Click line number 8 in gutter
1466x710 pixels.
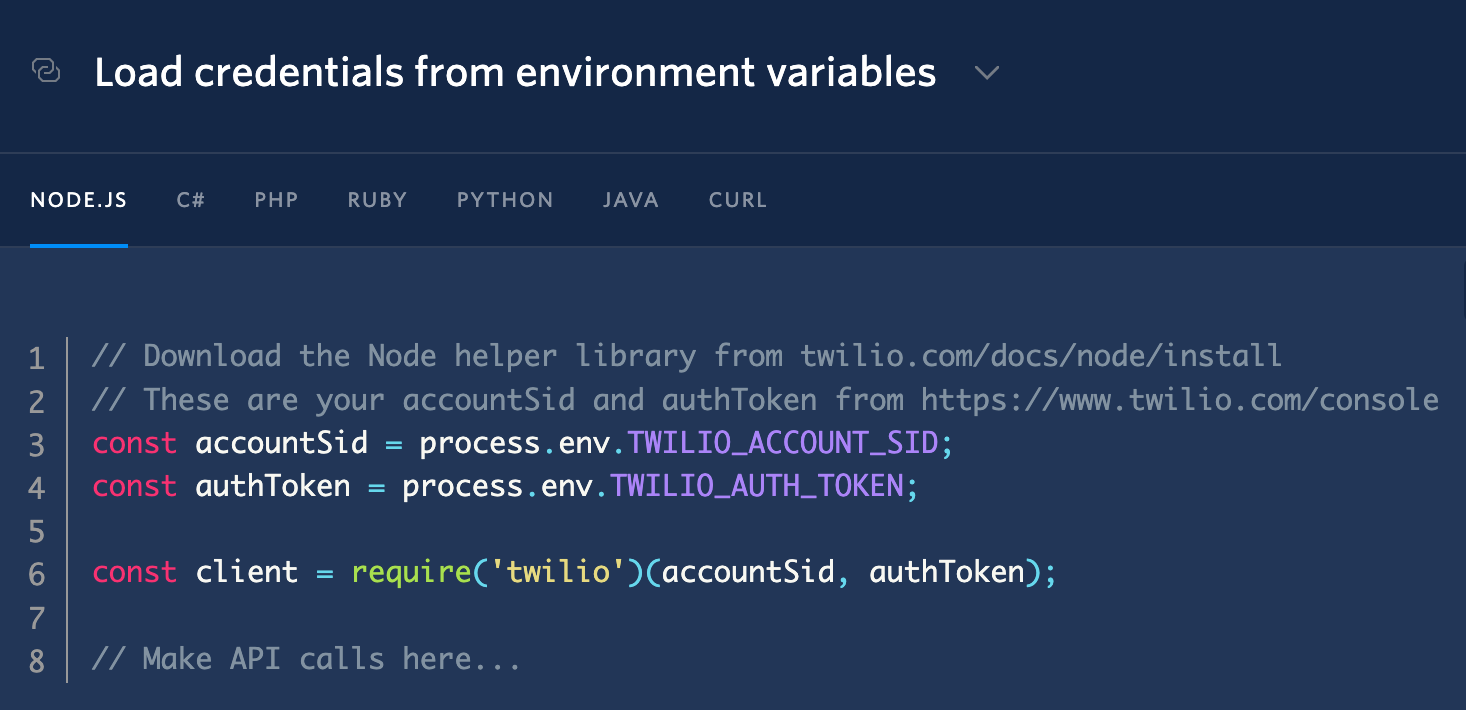coord(37,661)
